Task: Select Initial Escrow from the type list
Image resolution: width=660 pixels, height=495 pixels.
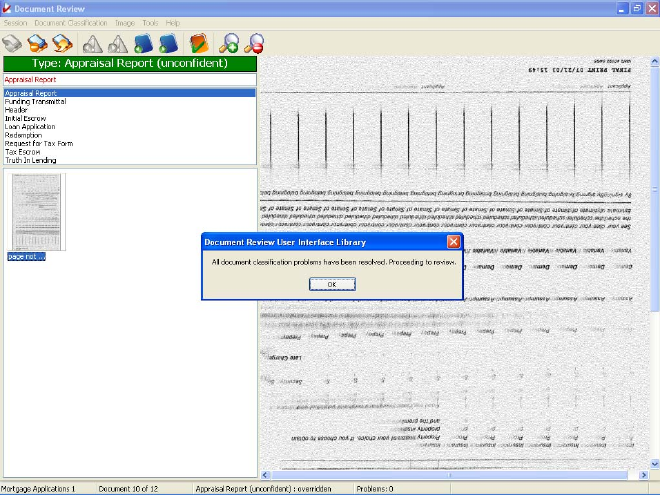Action: (x=26, y=118)
